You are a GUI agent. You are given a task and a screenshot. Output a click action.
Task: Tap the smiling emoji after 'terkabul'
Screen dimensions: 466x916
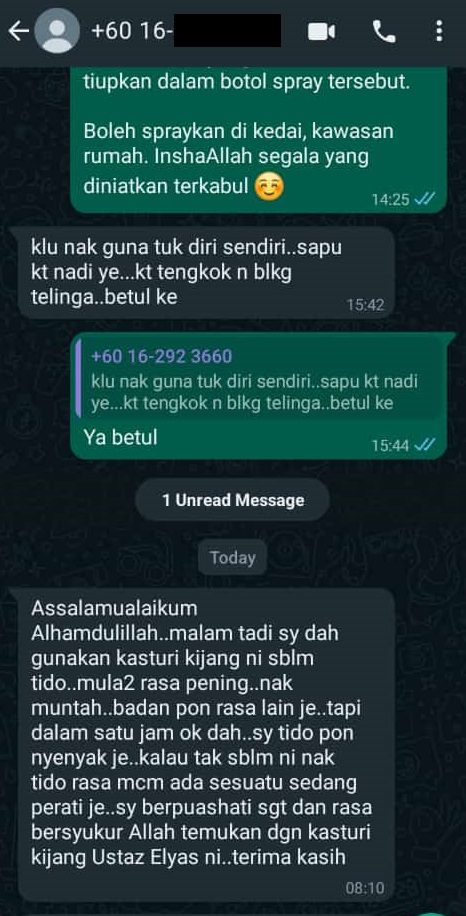coord(269,187)
